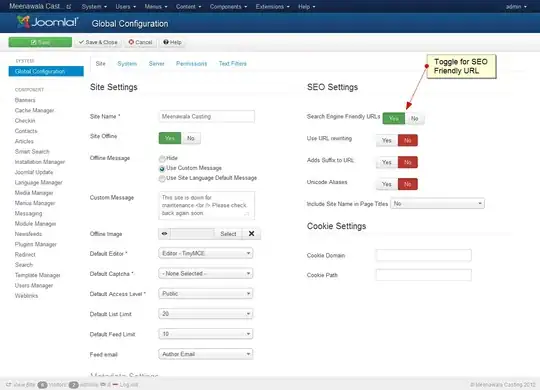This screenshot has width=540, height=390.
Task: Select Hide offline message radio
Action: (162, 159)
